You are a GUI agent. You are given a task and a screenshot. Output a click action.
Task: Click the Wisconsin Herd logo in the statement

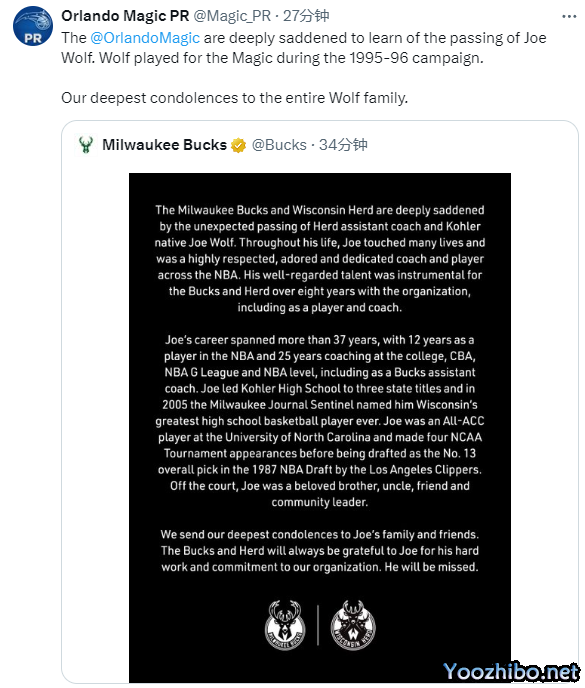[353, 625]
